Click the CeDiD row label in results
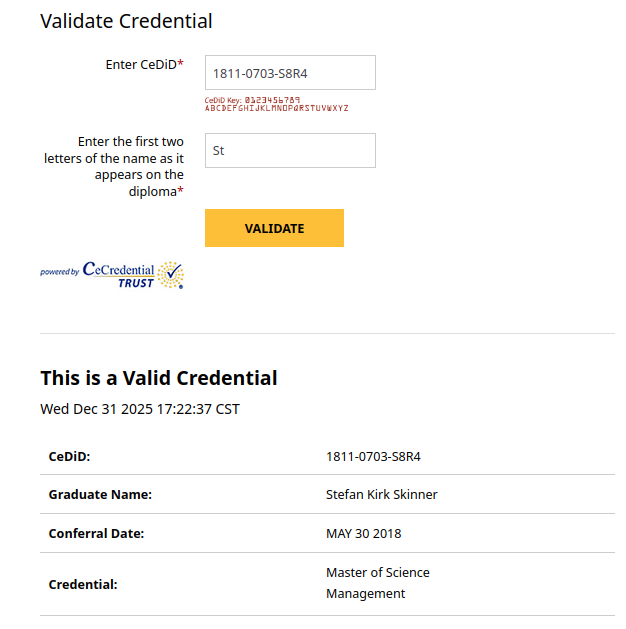Viewport: 626px width, 629px height. tap(69, 456)
